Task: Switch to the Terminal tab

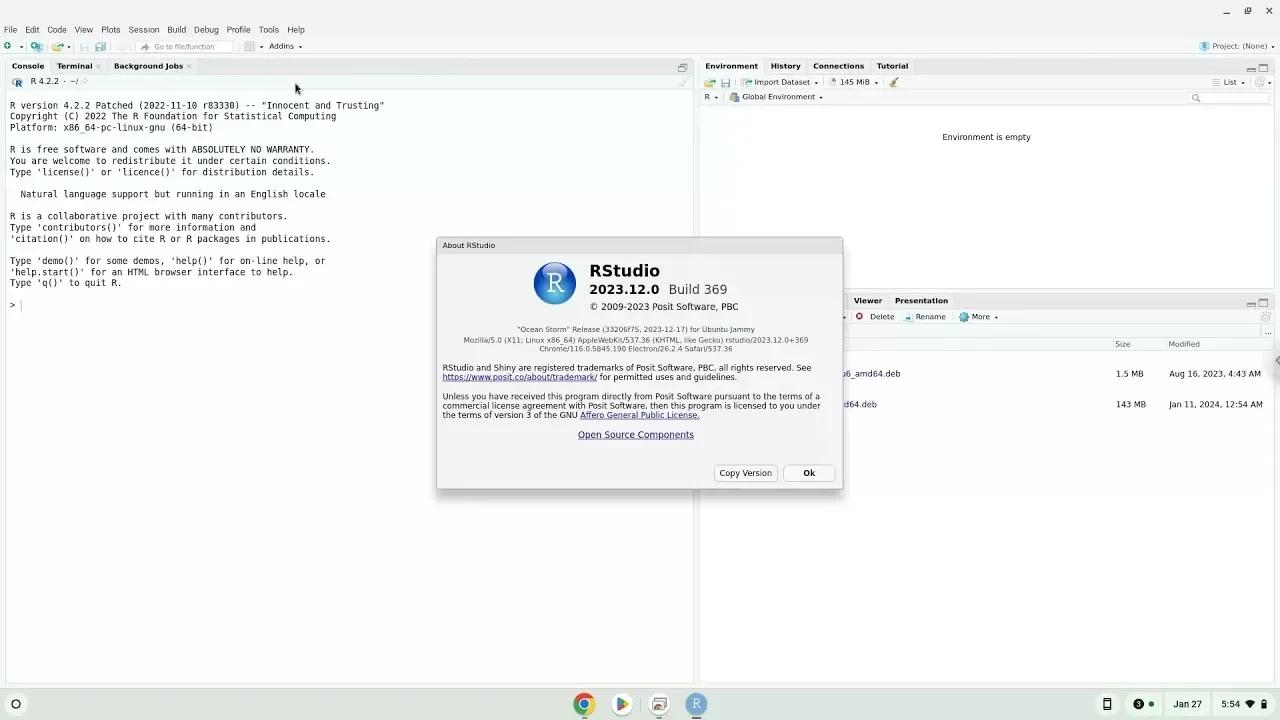Action: (74, 65)
